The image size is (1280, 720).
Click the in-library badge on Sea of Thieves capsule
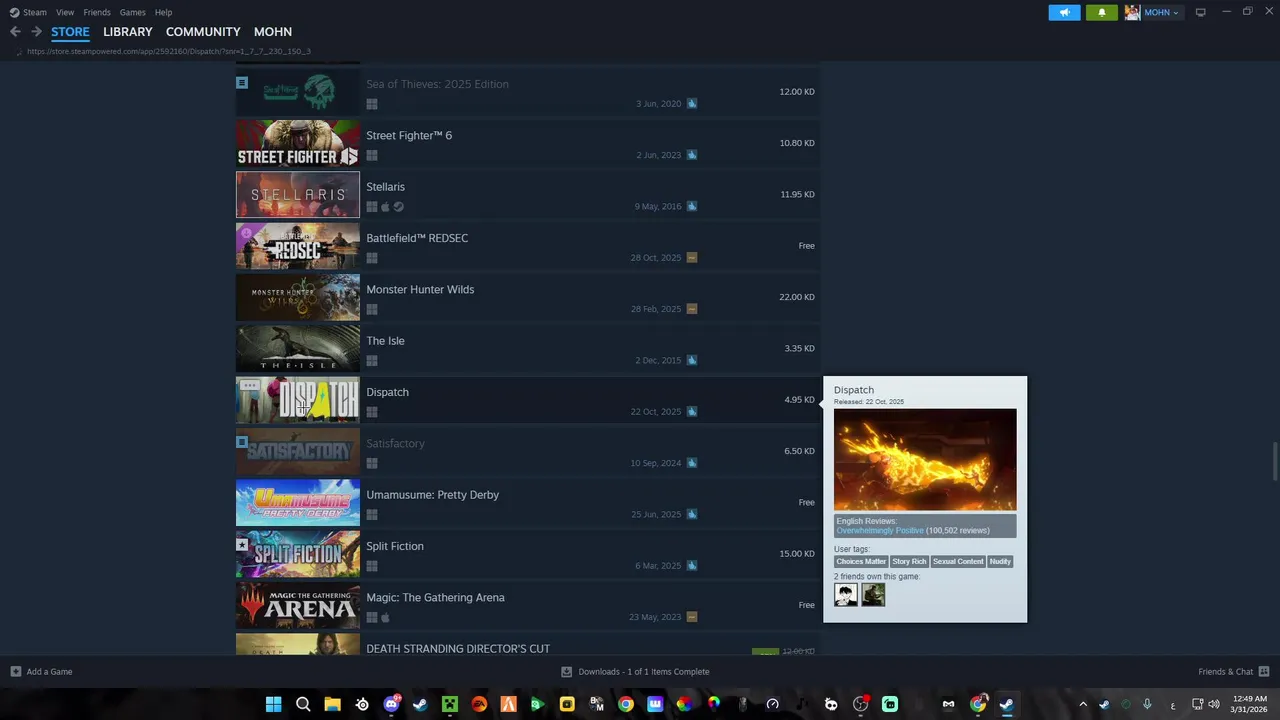pos(242,83)
